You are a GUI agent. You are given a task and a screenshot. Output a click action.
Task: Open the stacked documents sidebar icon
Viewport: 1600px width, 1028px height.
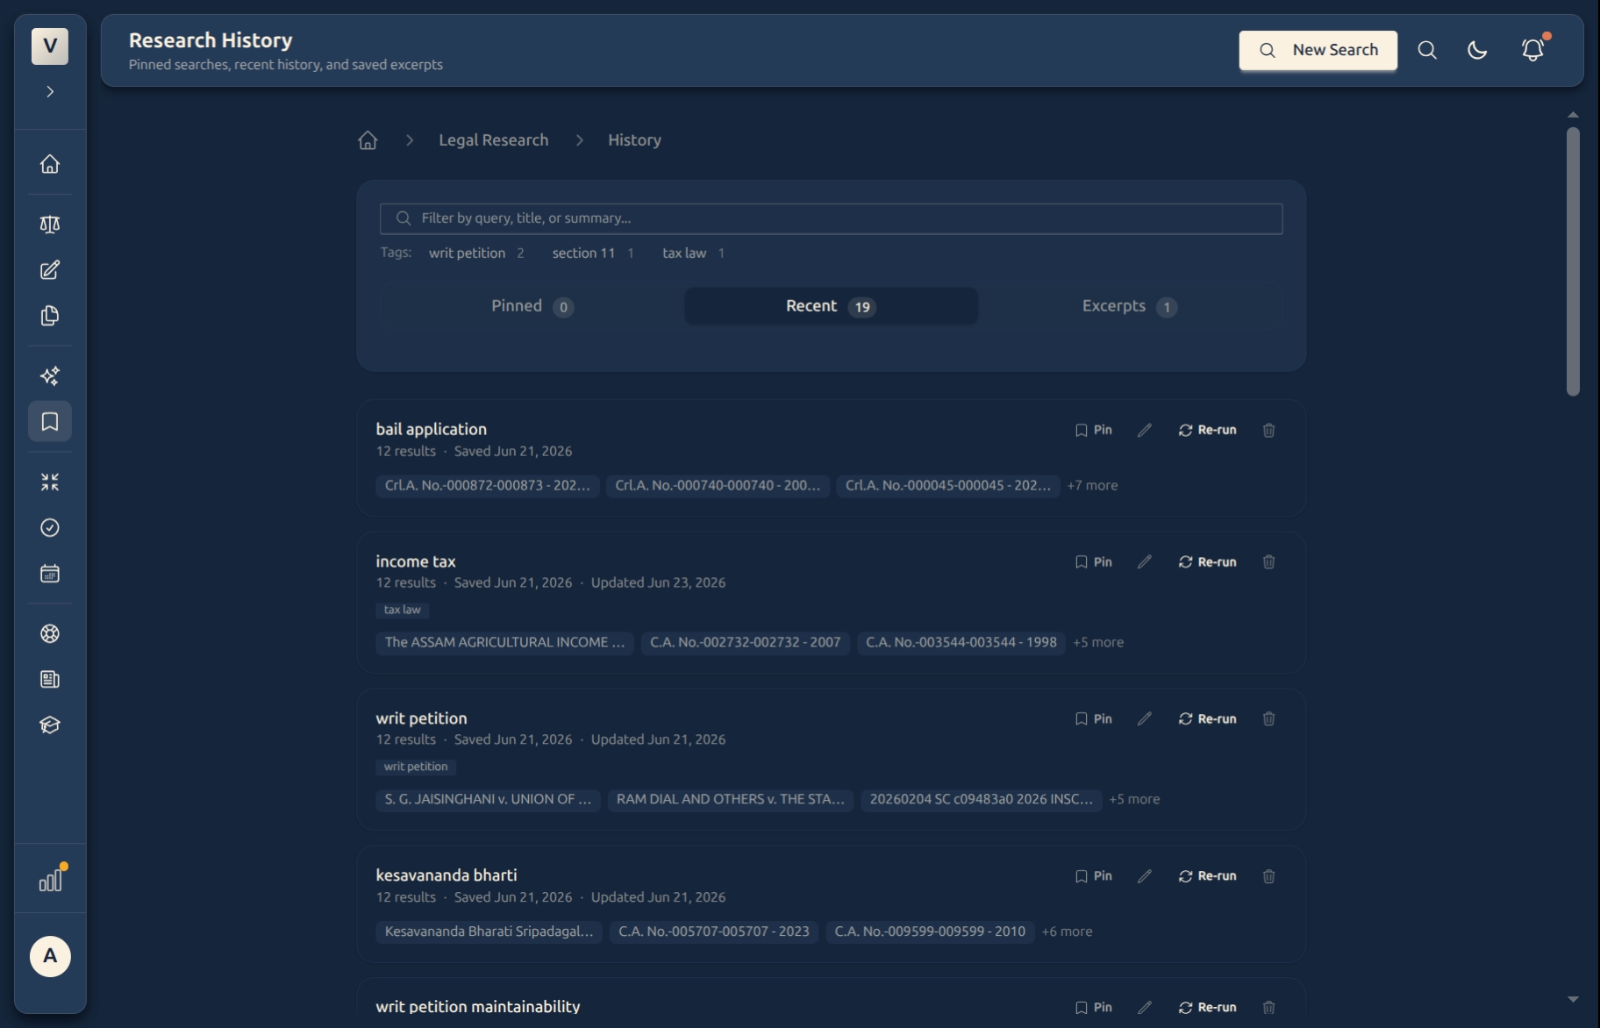tap(50, 316)
